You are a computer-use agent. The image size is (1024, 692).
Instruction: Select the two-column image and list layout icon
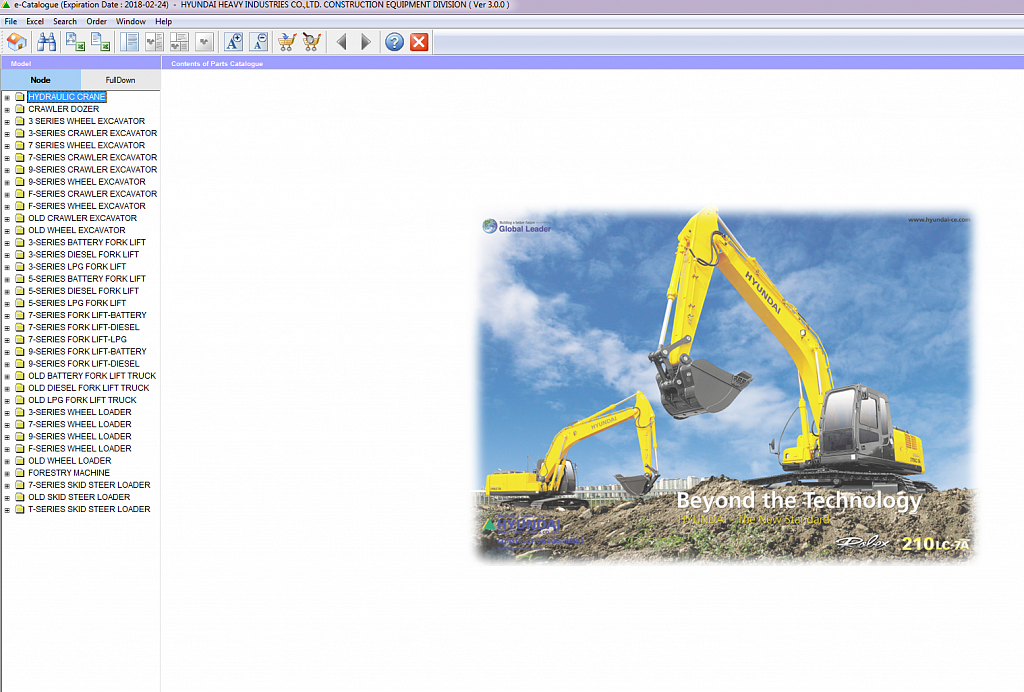tap(154, 42)
